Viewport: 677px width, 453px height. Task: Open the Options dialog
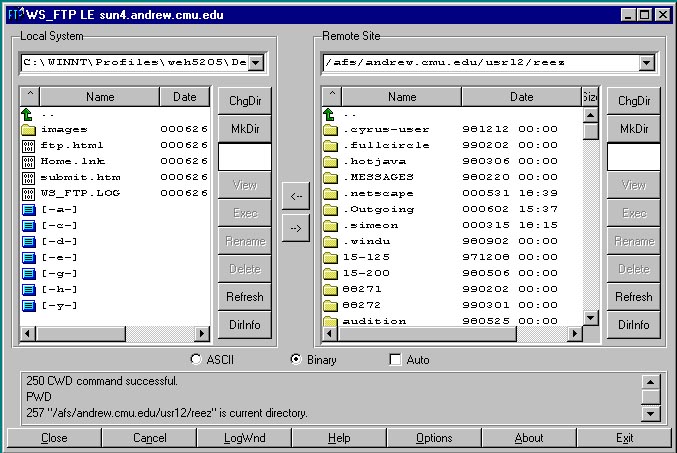[434, 438]
